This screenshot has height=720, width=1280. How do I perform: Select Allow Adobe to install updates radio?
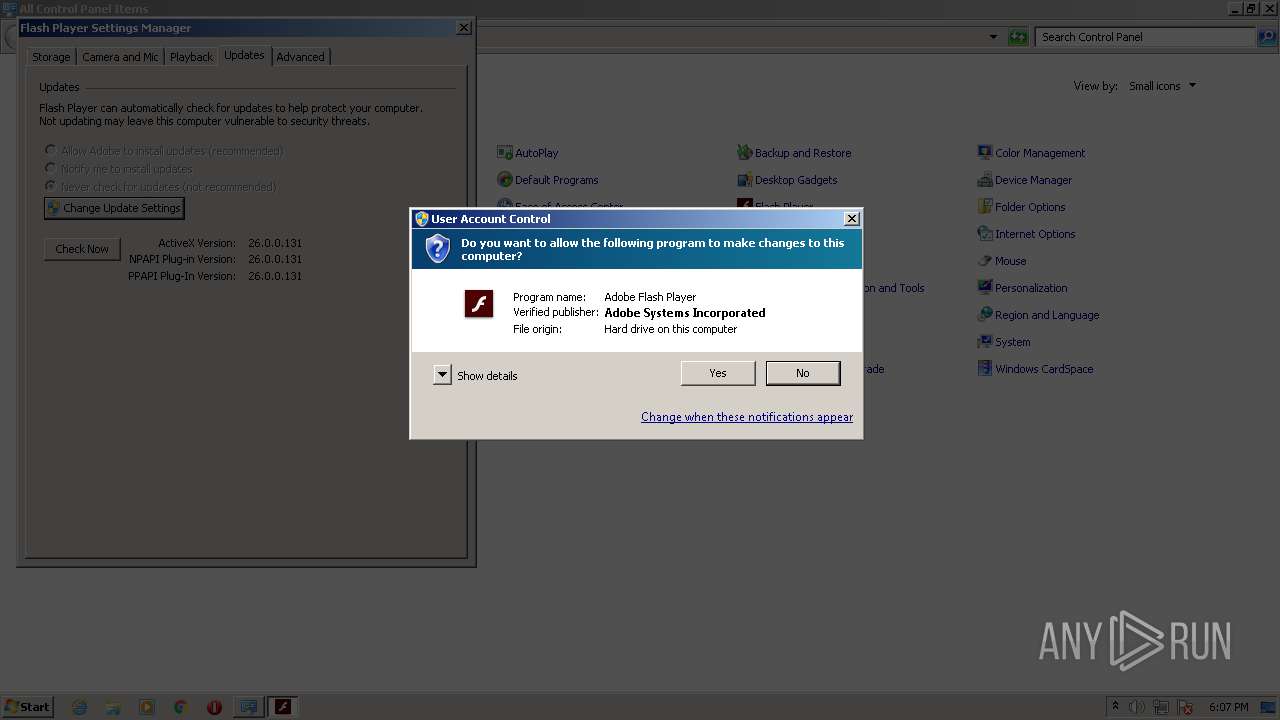tap(50, 151)
